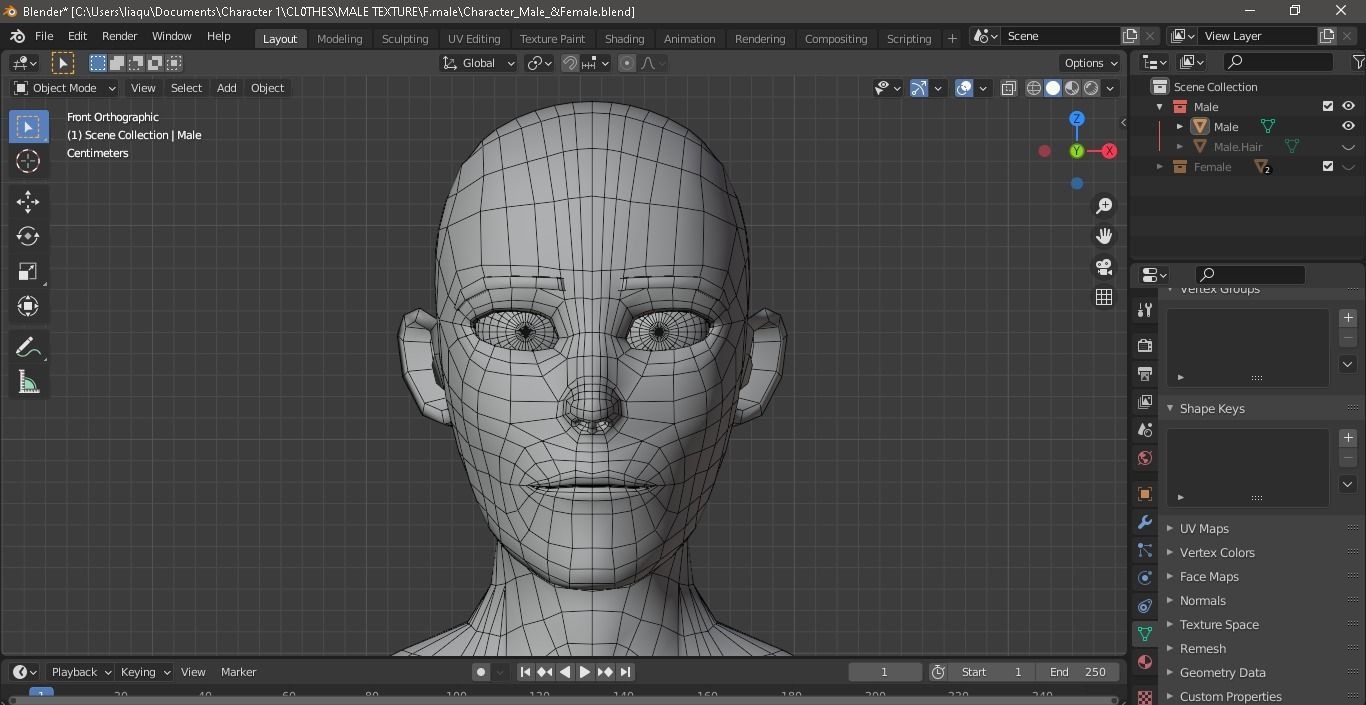Open Global transform orientation dropdown
This screenshot has width=1366, height=705.
coord(478,63)
